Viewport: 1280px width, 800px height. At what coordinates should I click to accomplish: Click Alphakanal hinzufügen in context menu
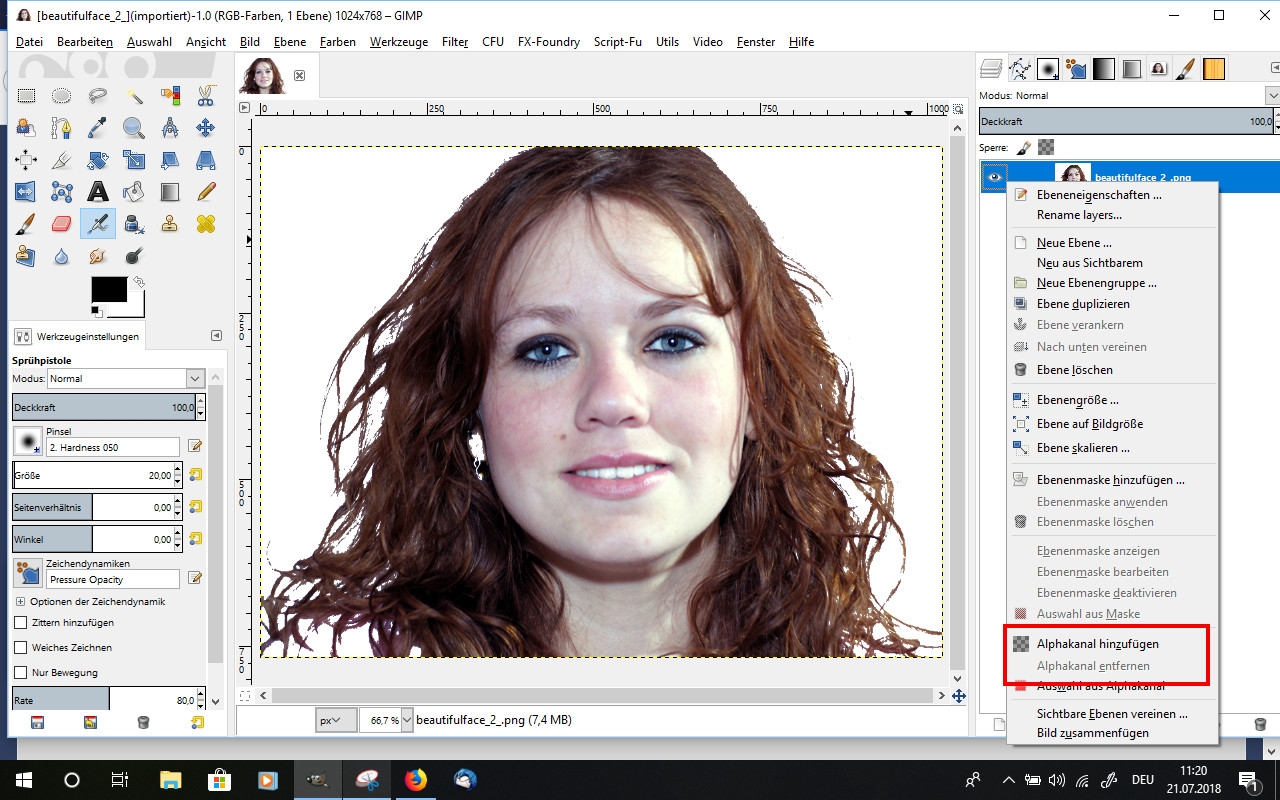1097,644
